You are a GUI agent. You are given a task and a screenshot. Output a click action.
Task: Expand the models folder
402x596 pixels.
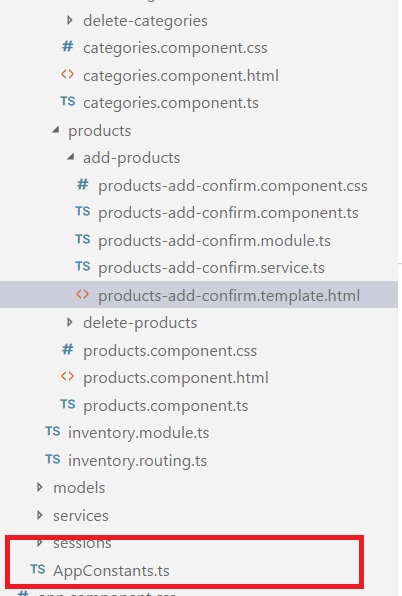point(40,487)
